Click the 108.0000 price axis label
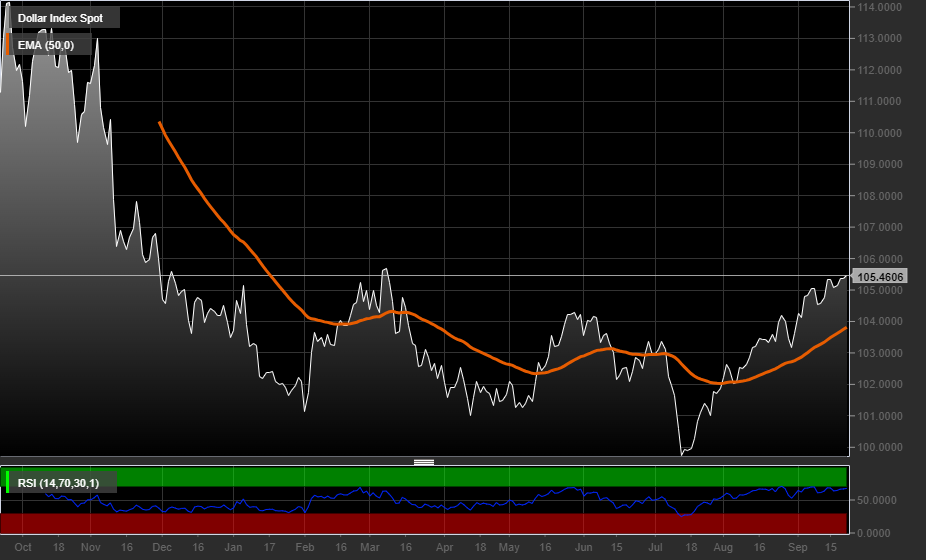 point(879,196)
